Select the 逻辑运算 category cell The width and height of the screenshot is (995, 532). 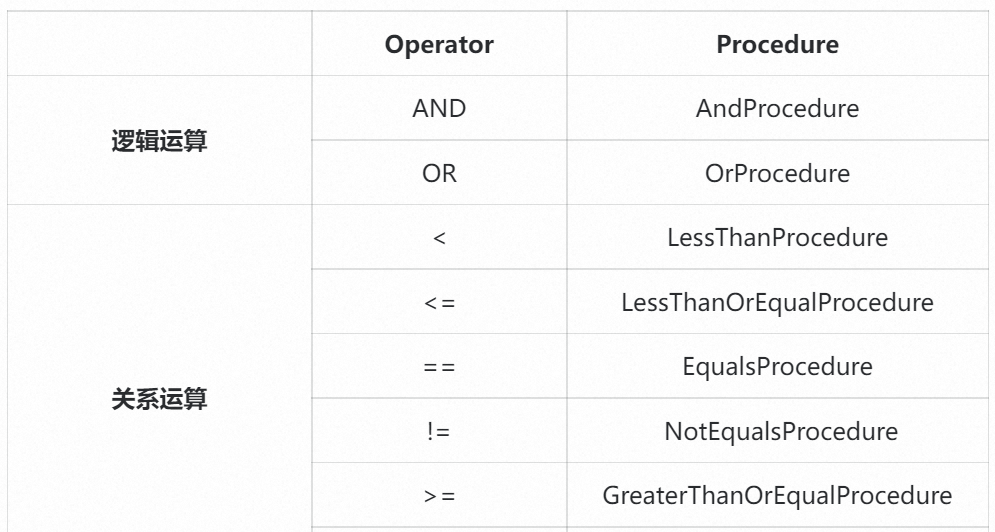click(x=159, y=140)
